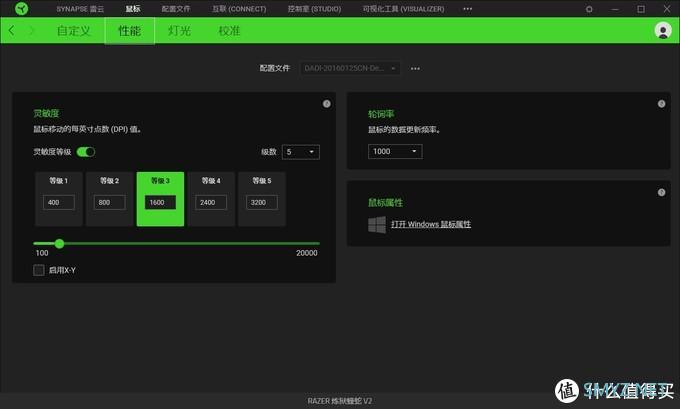
Task: Select the 等级 1 DPI stage
Action: tap(59, 199)
